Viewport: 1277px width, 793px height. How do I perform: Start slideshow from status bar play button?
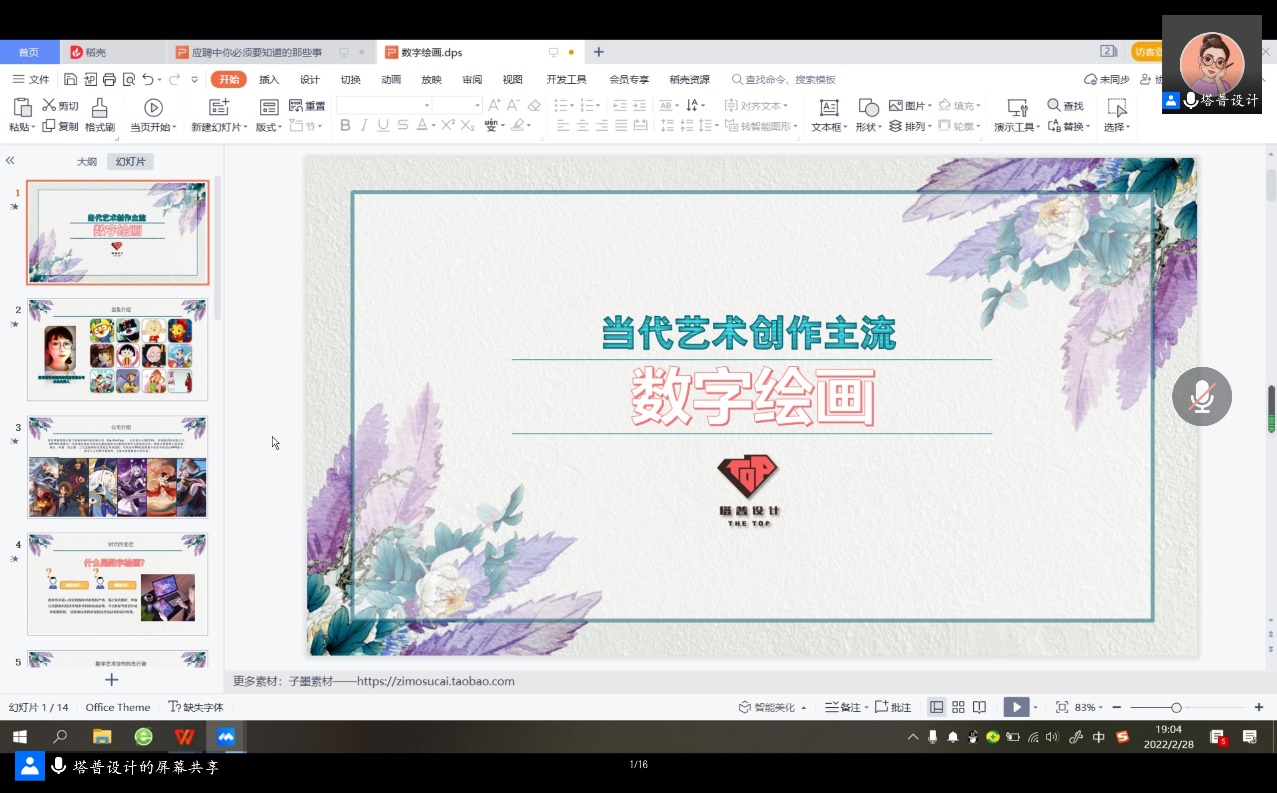1016,707
